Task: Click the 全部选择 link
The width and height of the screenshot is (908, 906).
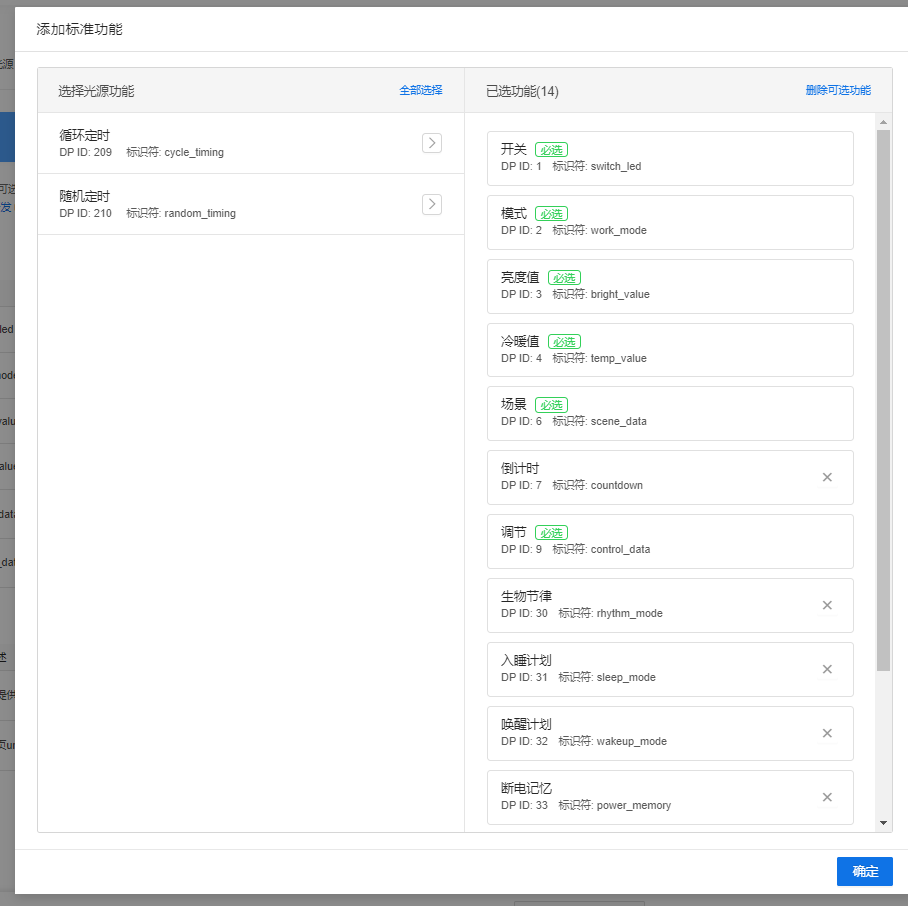Action: coord(420,90)
